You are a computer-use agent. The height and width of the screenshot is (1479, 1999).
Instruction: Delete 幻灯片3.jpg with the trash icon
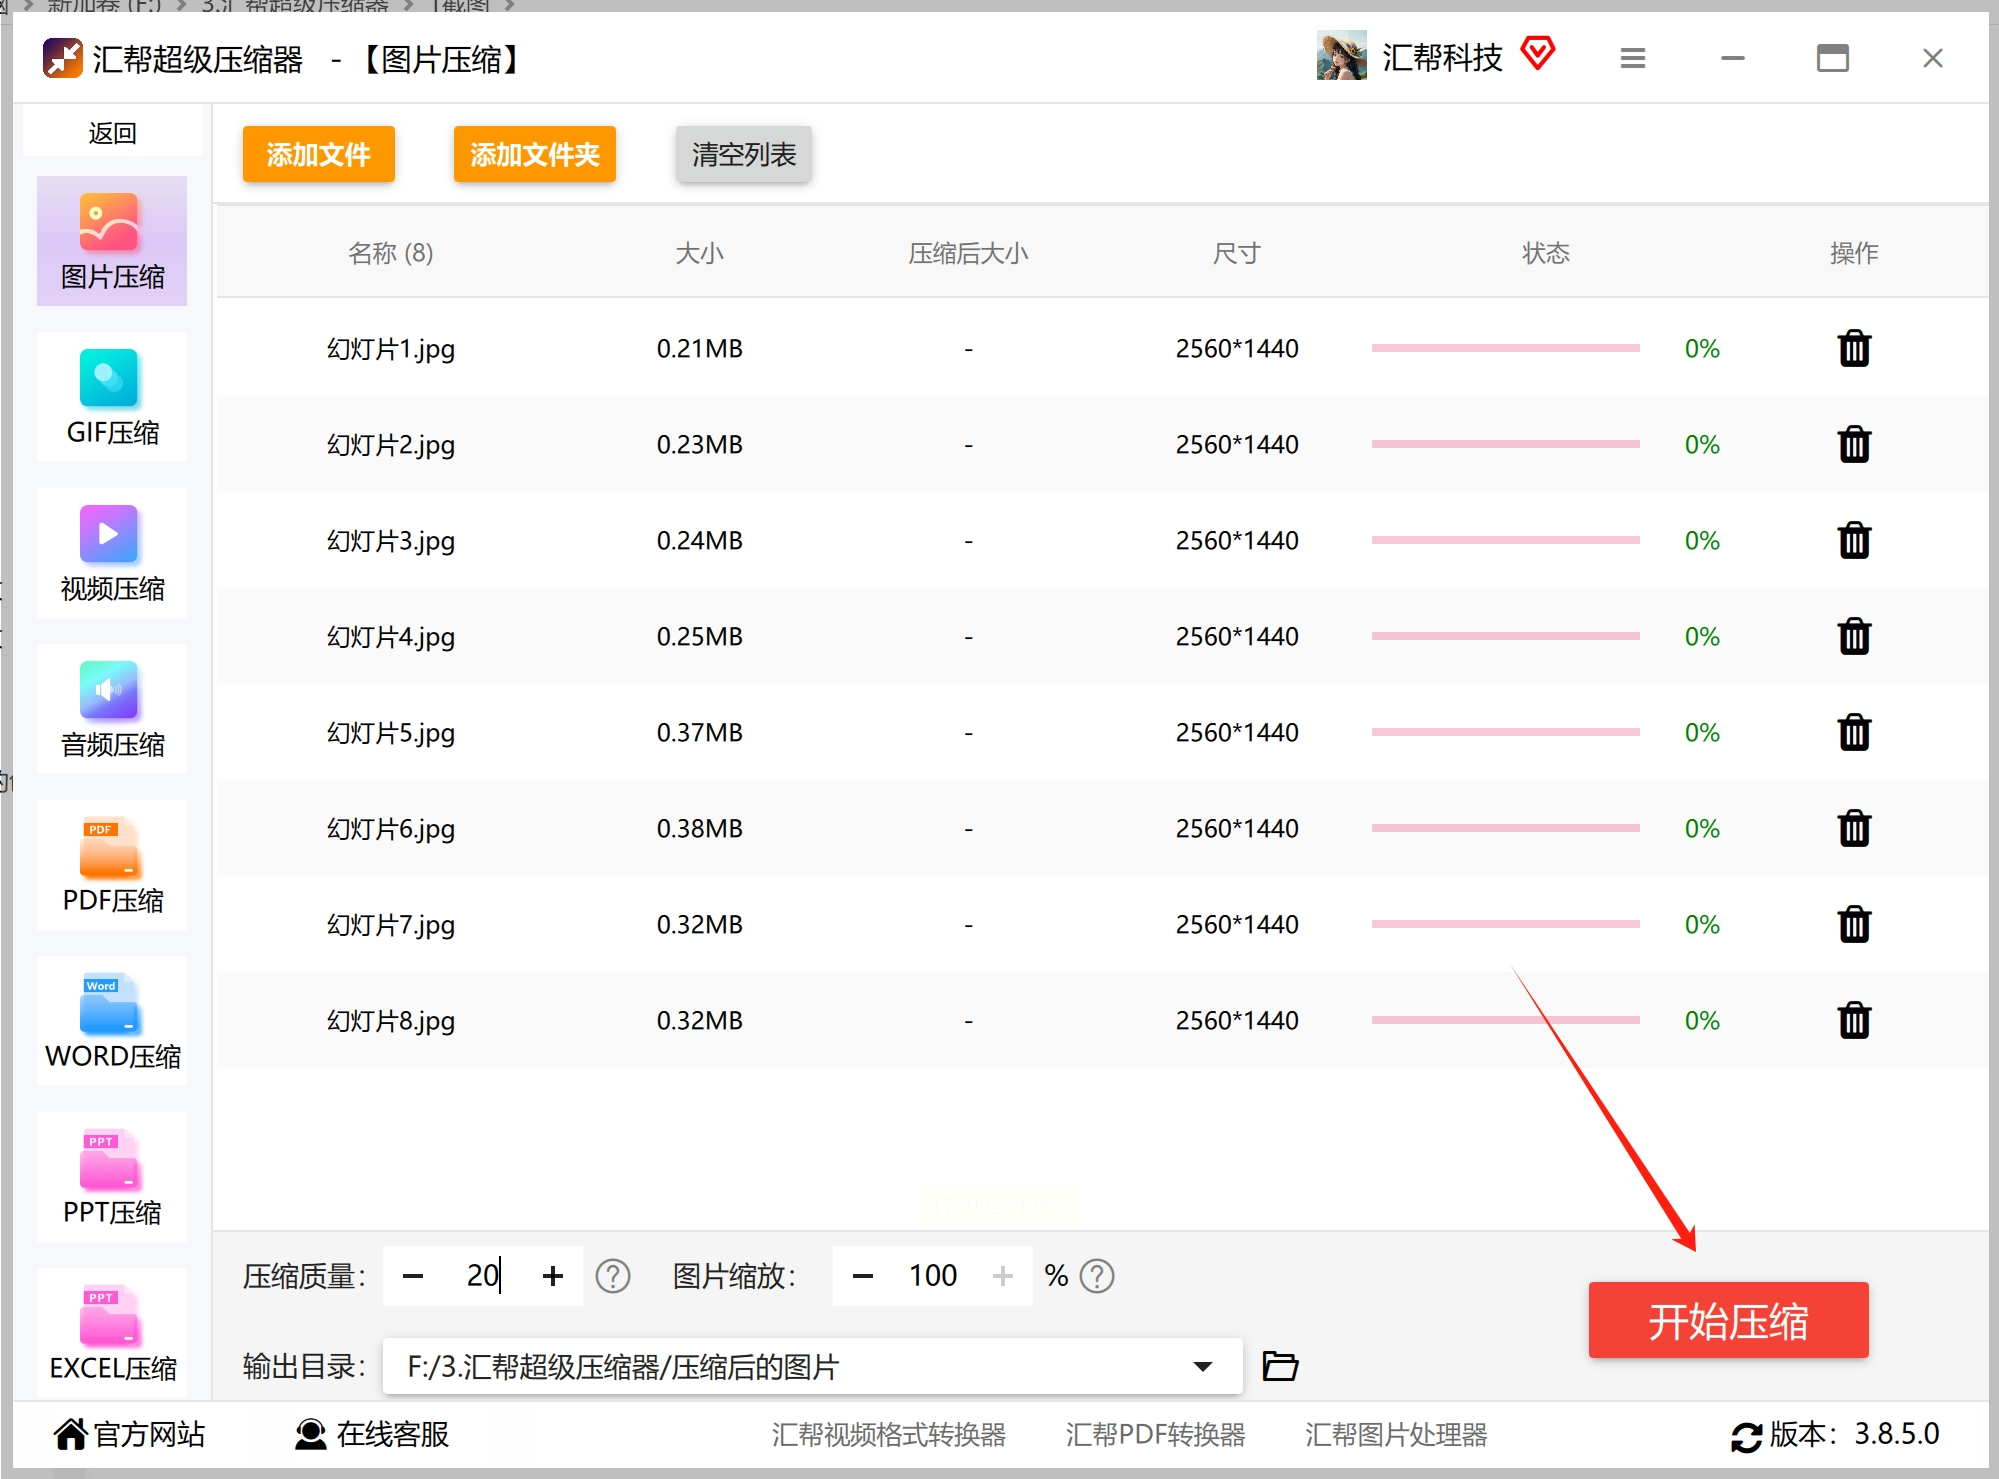click(1853, 541)
